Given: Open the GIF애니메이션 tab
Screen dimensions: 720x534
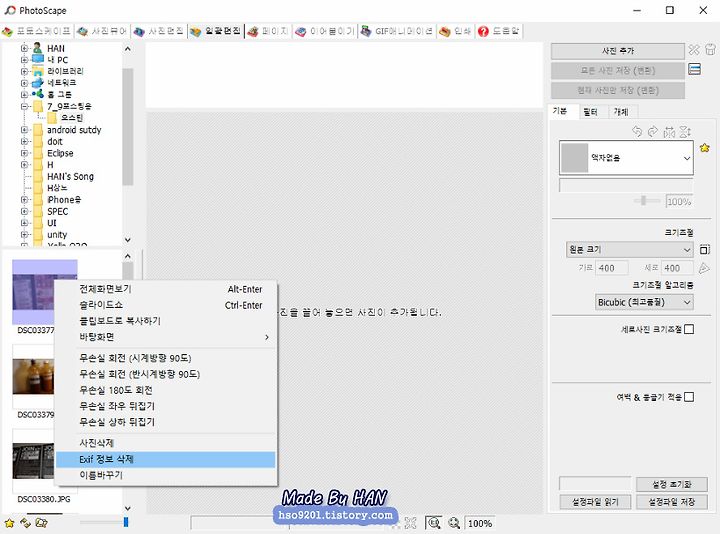Looking at the screenshot, I should click(x=397, y=31).
